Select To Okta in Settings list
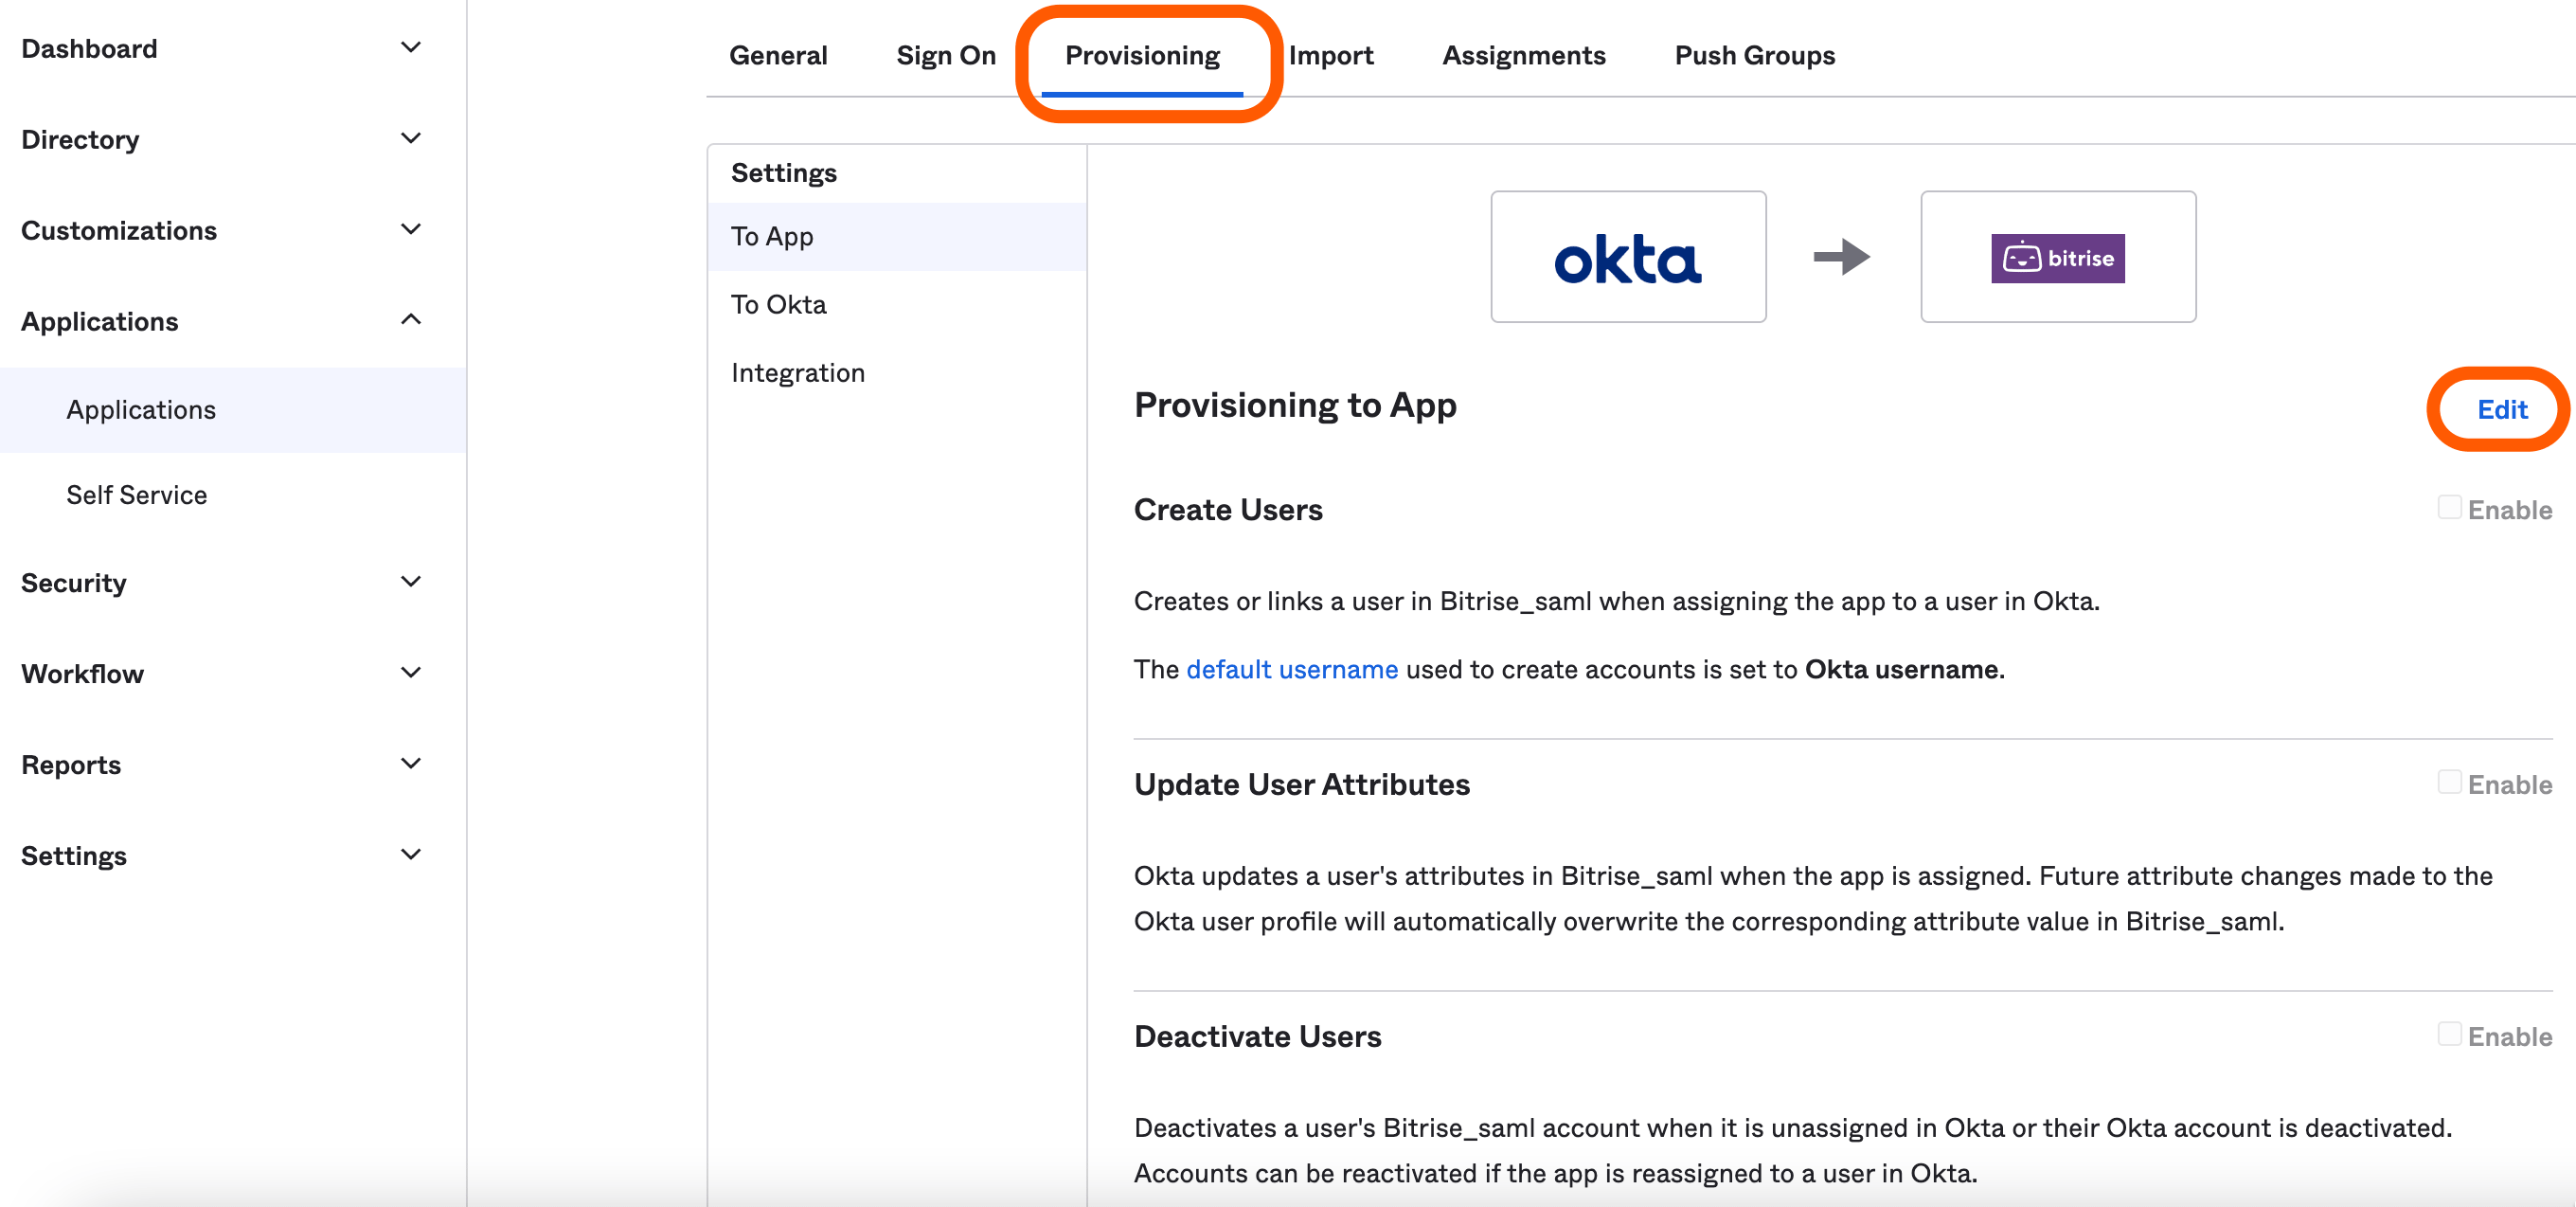The image size is (2576, 1207). click(x=778, y=304)
